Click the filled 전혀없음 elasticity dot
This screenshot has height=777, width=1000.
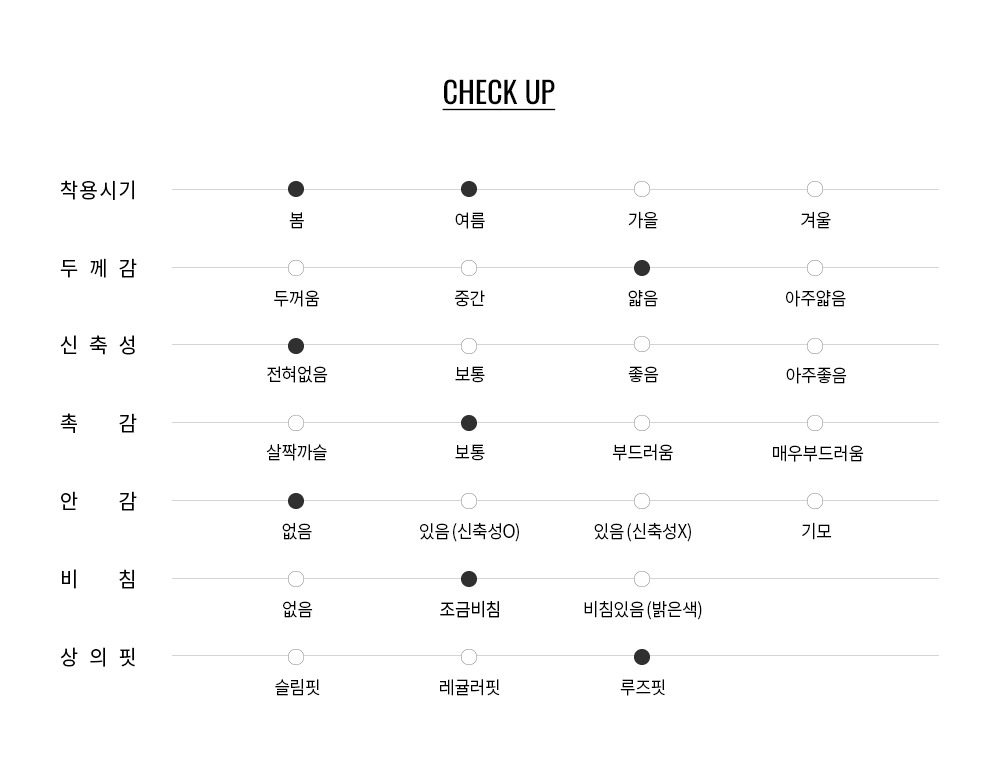[296, 346]
